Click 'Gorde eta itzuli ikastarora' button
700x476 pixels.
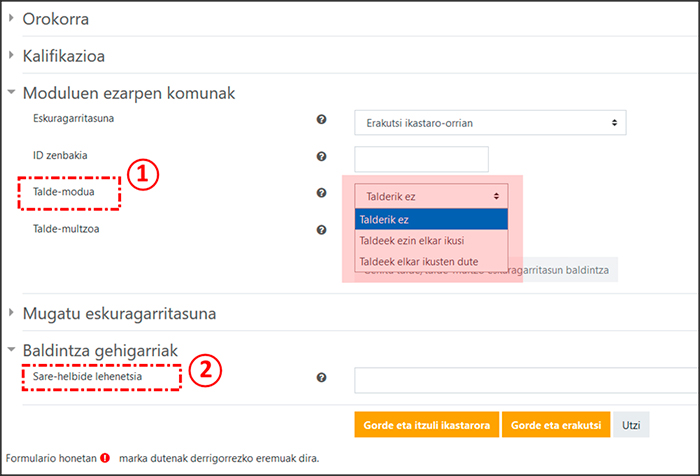pos(425,425)
